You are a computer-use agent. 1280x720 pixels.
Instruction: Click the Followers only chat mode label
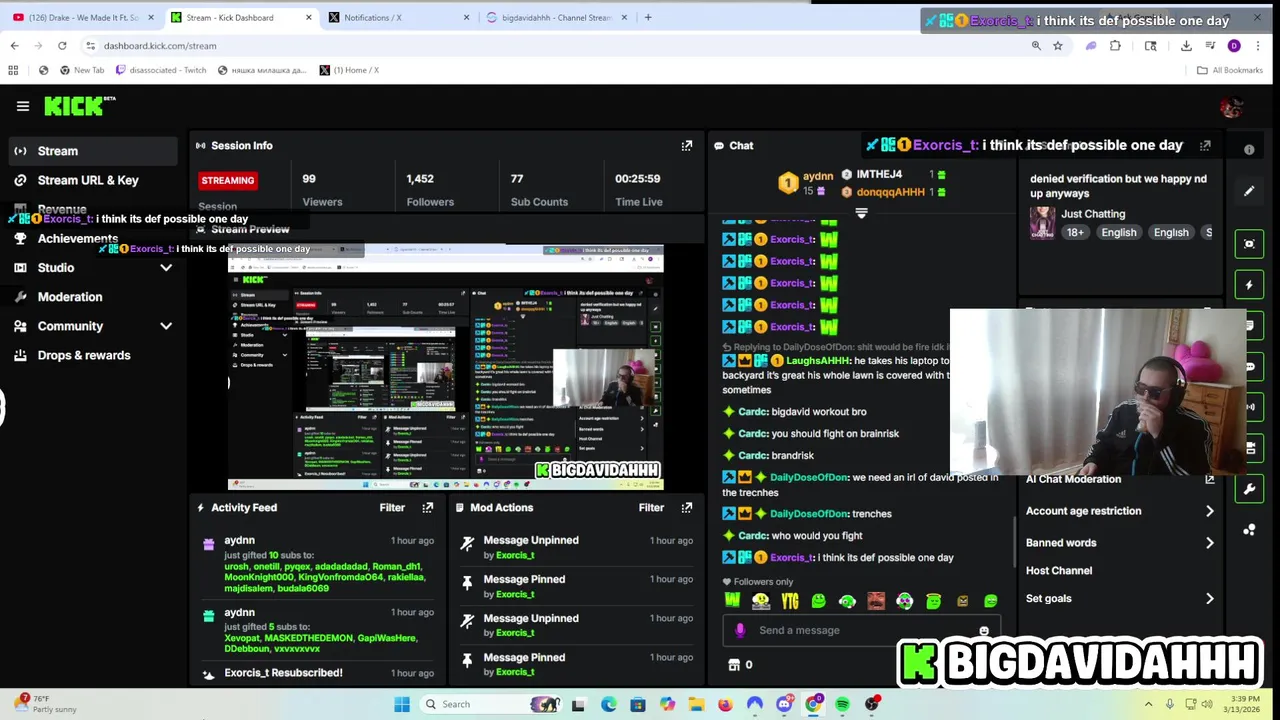pos(763,582)
